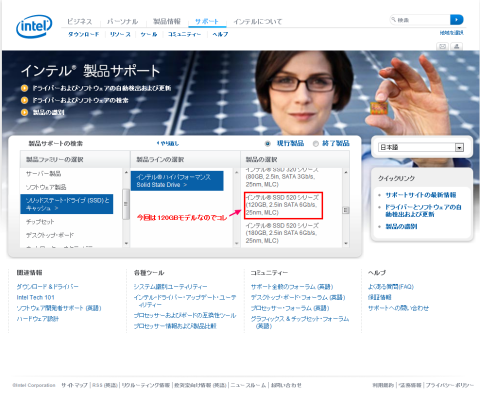Select ソリッドステート・ドライブ (SSD) とキャッシュ family
This screenshot has width=480, height=399.
point(67,204)
